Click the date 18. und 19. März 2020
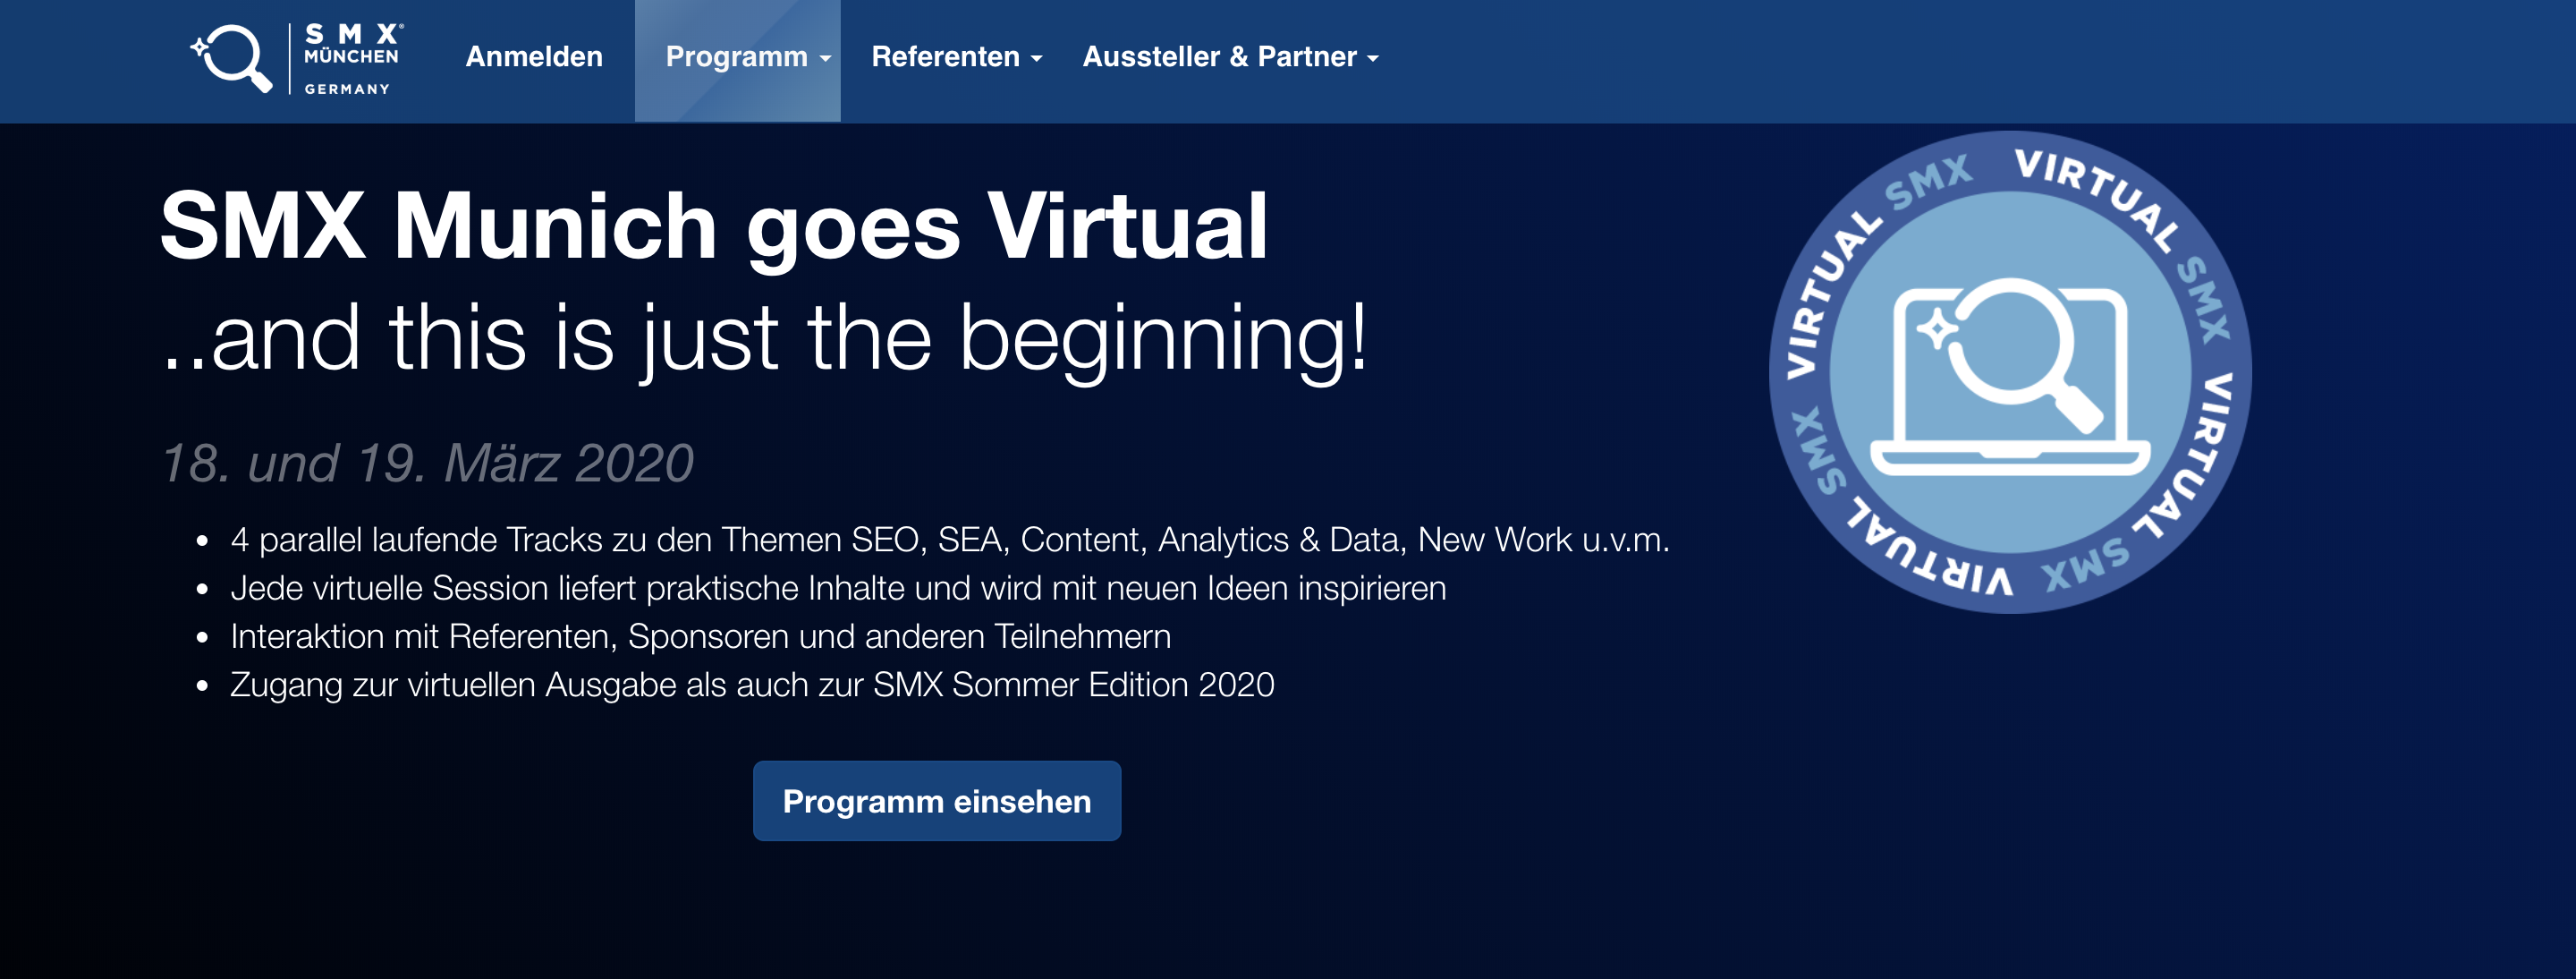This screenshot has height=979, width=2576. point(427,463)
